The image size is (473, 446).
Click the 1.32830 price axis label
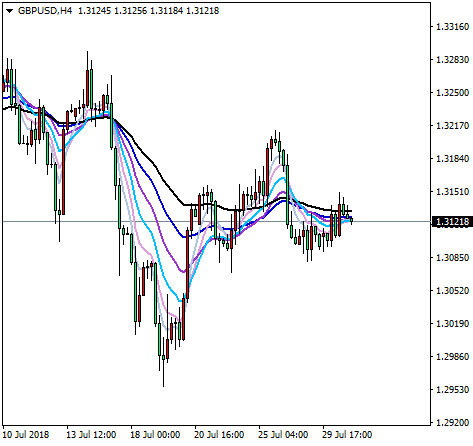452,60
